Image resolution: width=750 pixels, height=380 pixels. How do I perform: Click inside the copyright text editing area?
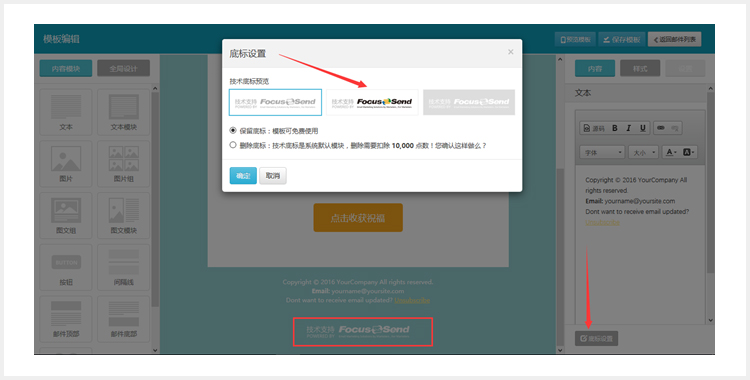coord(640,244)
